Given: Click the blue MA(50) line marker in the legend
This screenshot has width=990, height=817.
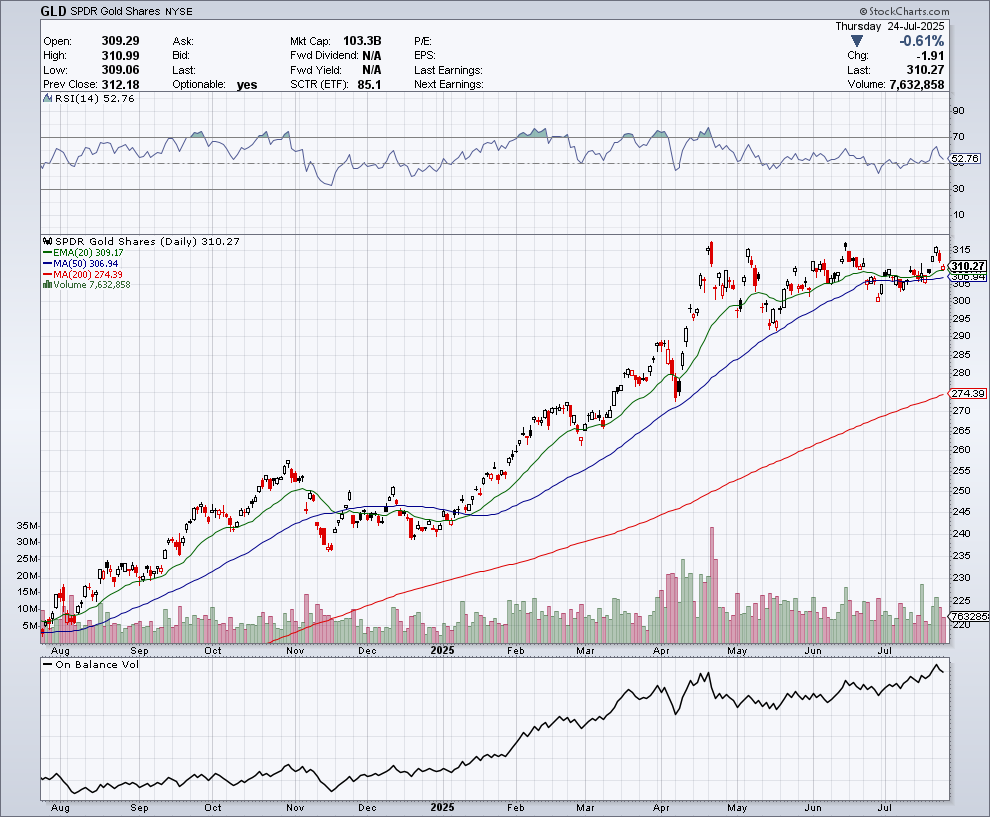Looking at the screenshot, I should (47, 263).
